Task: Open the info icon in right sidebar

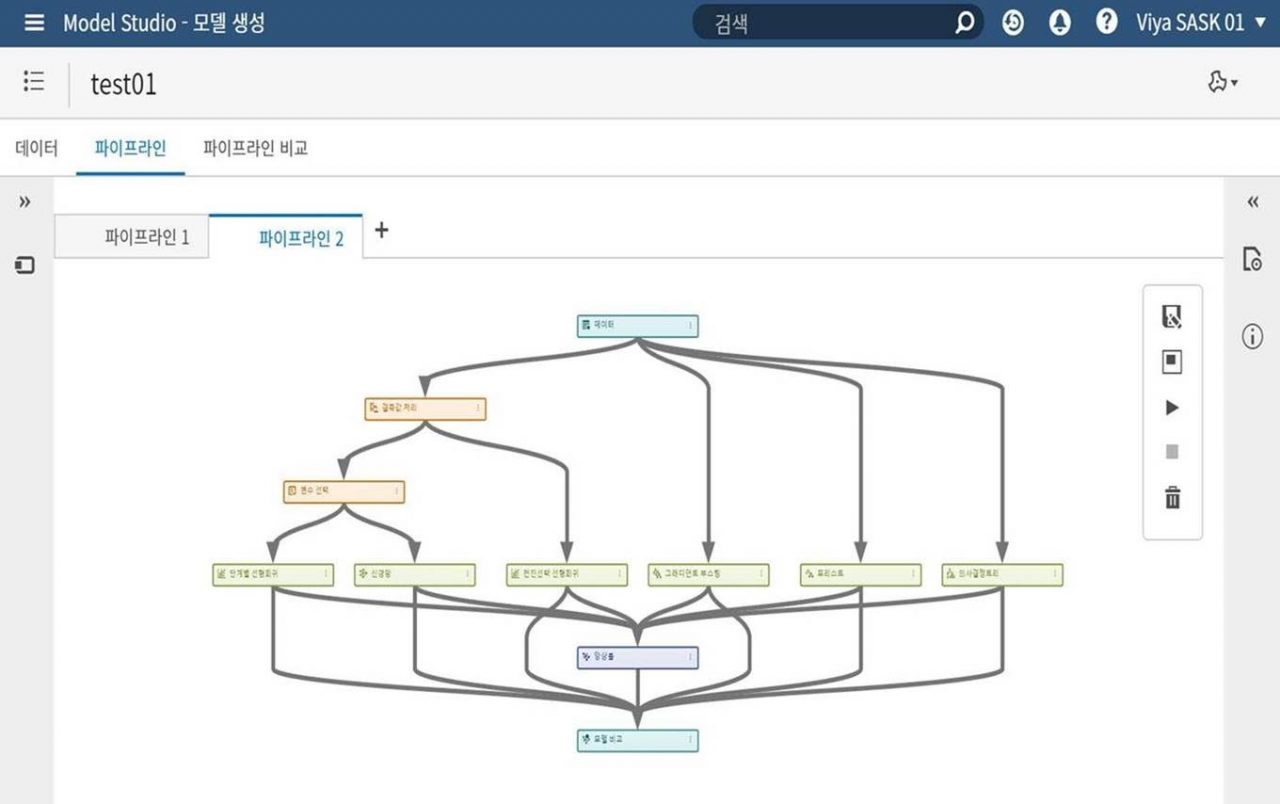Action: point(1252,337)
